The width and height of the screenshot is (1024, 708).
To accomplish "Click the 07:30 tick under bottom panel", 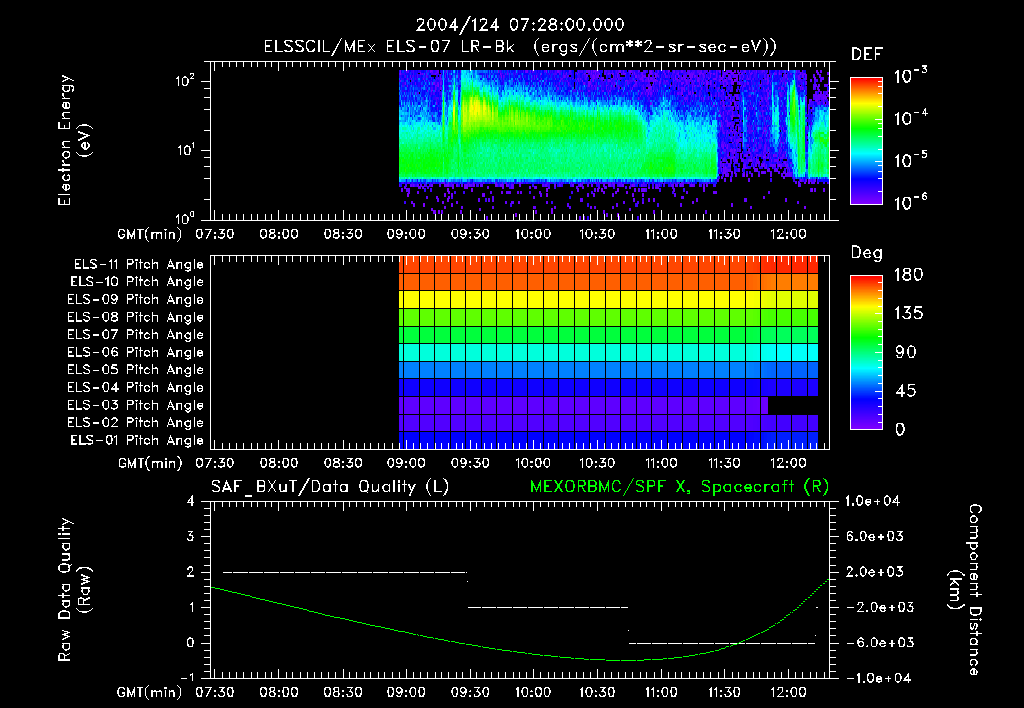I will click(x=214, y=693).
